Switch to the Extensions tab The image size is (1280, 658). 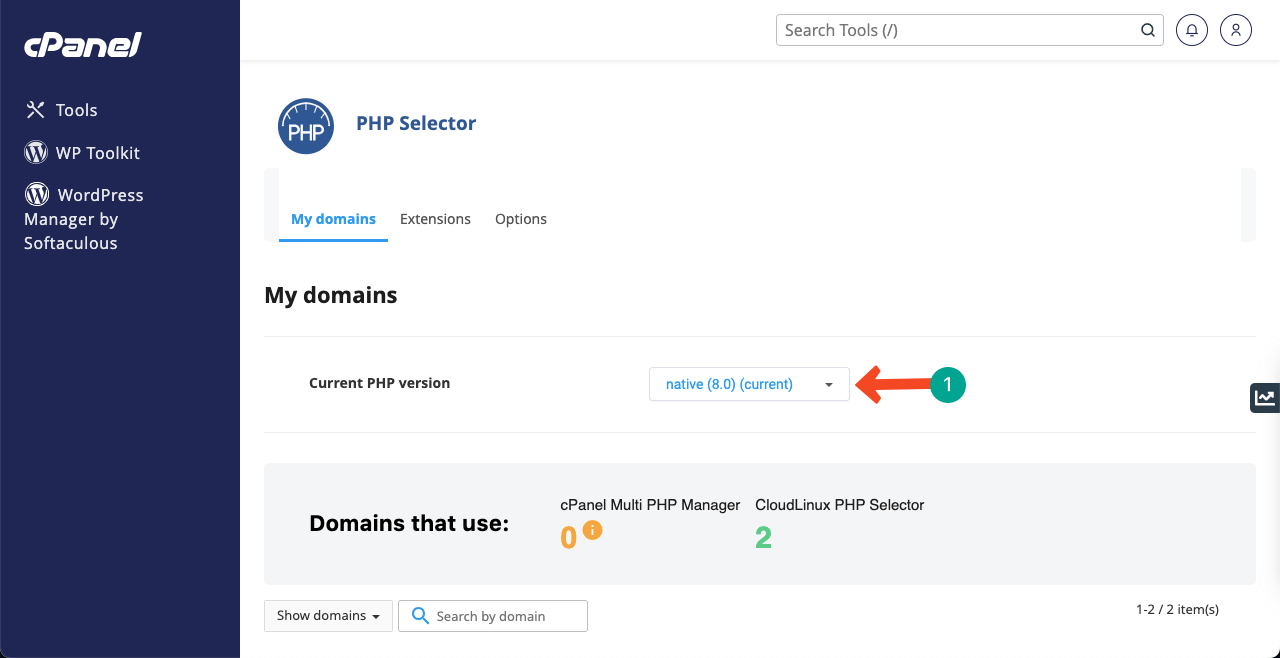point(435,219)
